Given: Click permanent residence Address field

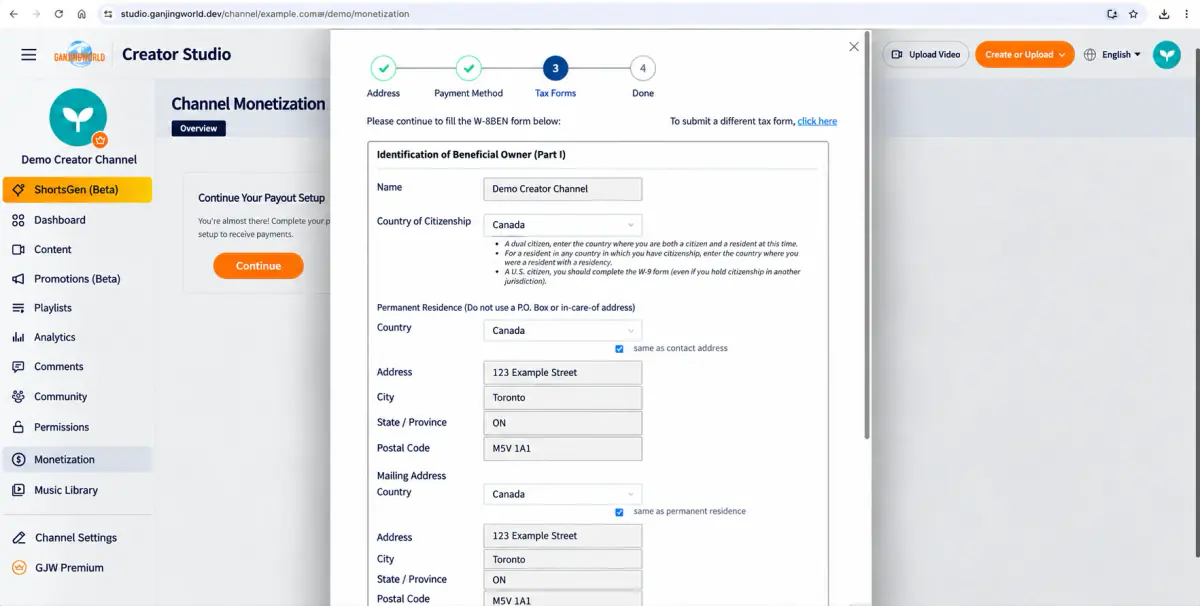Looking at the screenshot, I should tap(562, 372).
